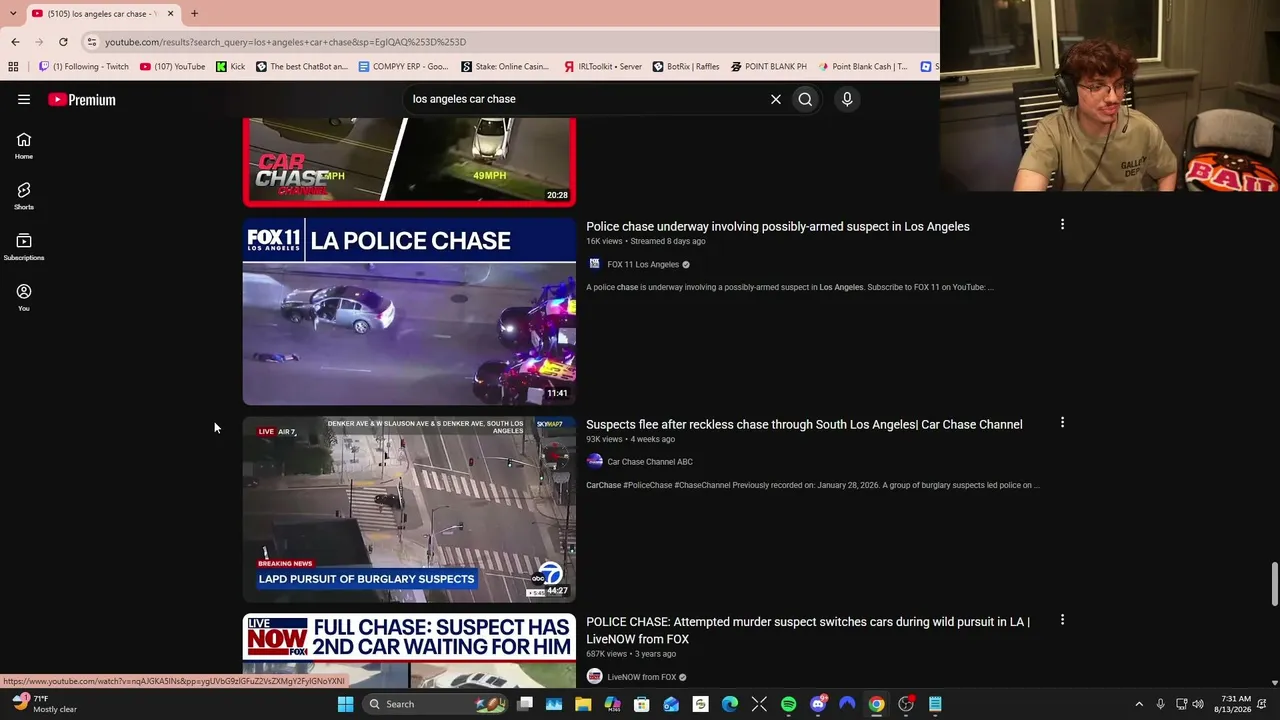Open LAPD pursuit of burglary suspects thumbnail
Screen dimensions: 1280x720
click(409, 509)
